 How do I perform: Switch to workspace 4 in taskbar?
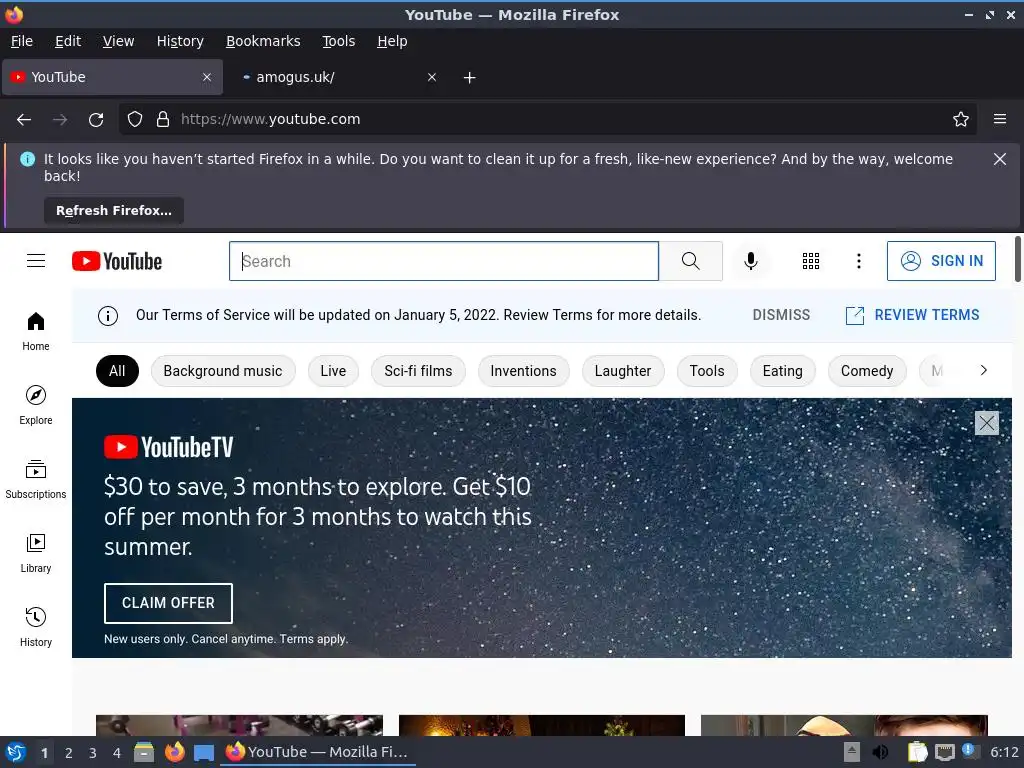(117, 753)
